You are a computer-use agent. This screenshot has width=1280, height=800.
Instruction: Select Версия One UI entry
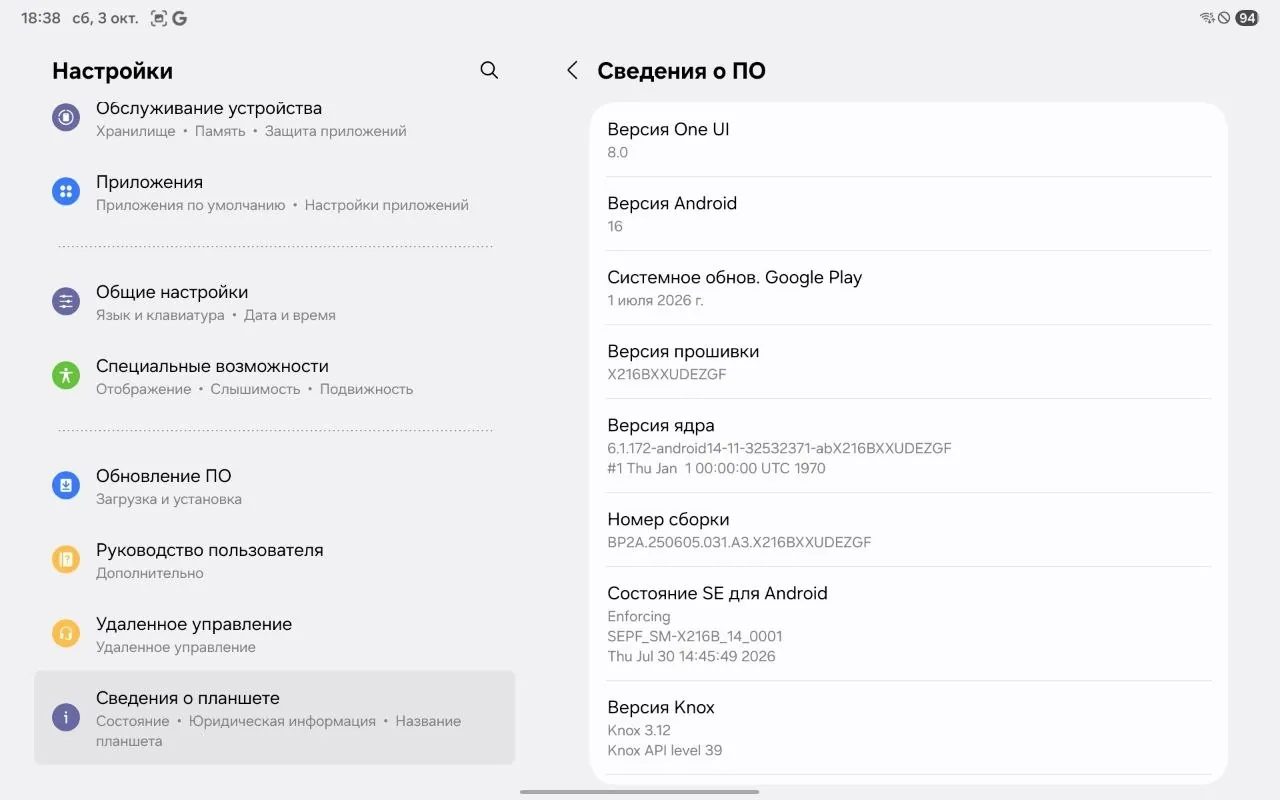909,140
